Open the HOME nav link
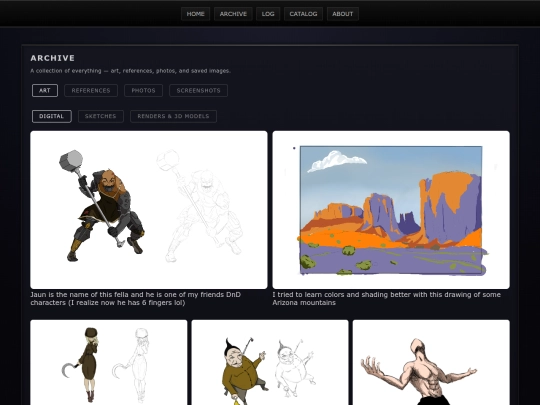This screenshot has height=405, width=540. pyautogui.click(x=195, y=14)
